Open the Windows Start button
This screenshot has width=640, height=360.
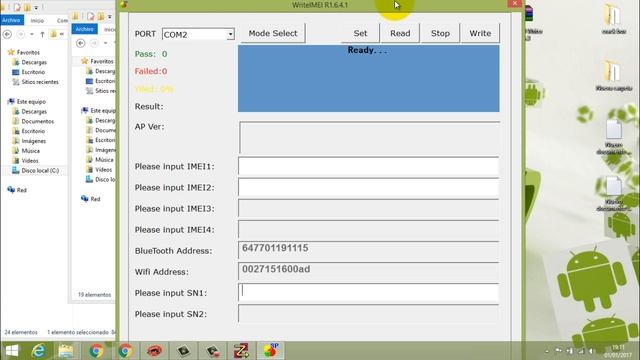[11, 351]
